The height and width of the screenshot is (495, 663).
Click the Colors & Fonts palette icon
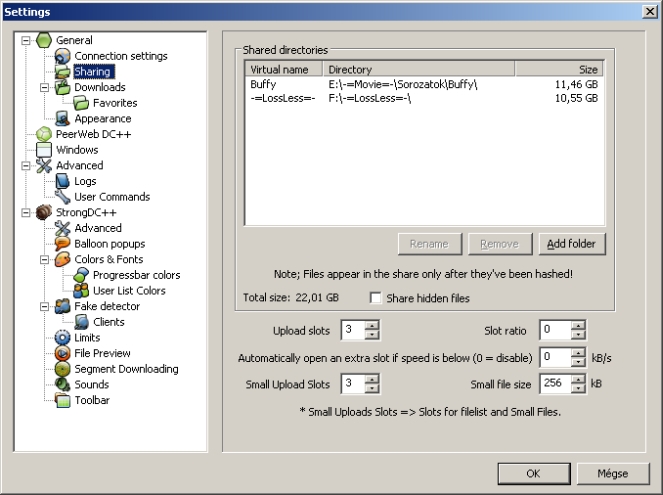tap(63, 259)
